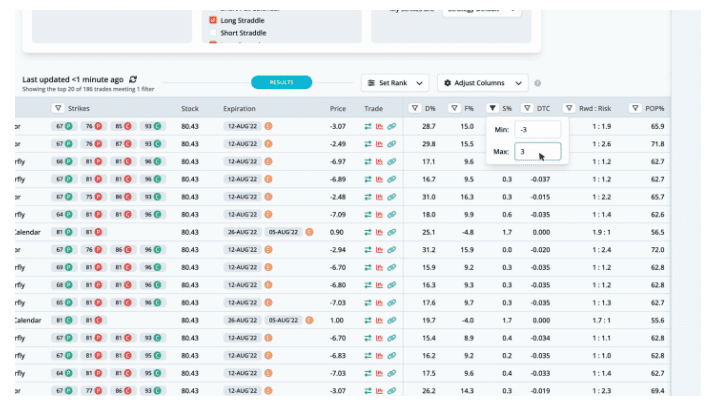Click the refresh icon beside Last updated

[x=133, y=79]
